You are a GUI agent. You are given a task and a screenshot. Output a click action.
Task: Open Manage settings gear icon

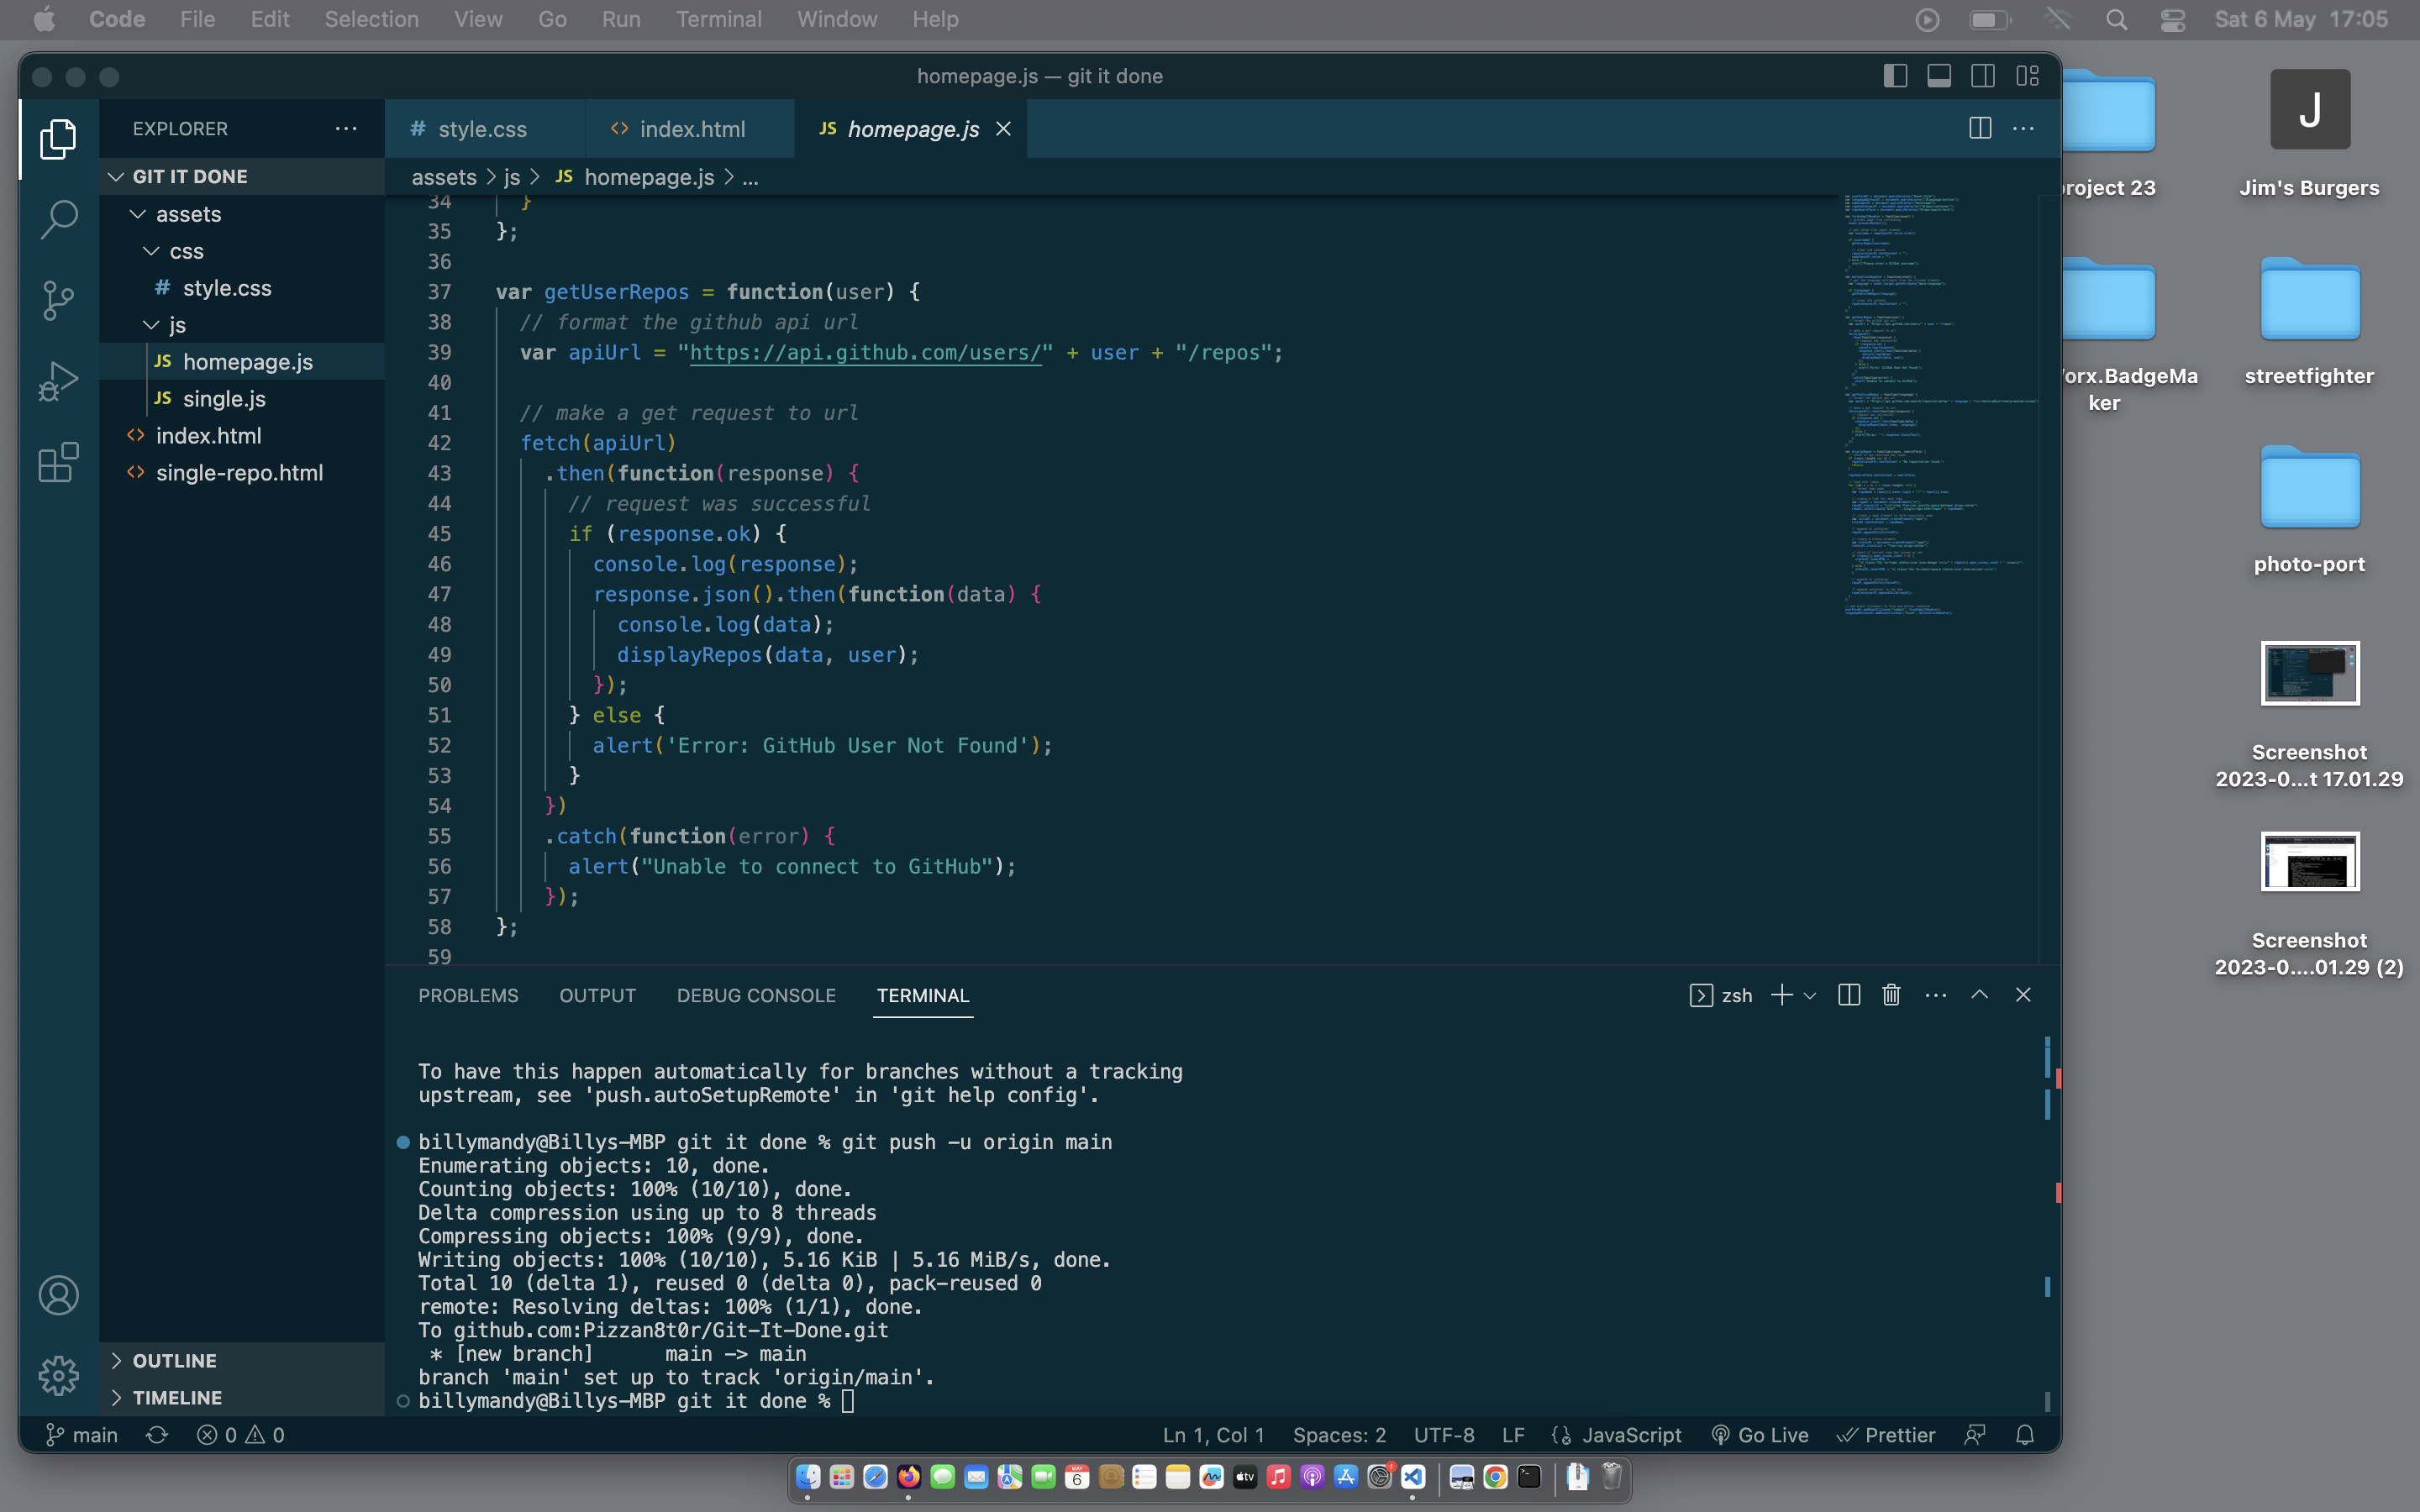pos(58,1375)
